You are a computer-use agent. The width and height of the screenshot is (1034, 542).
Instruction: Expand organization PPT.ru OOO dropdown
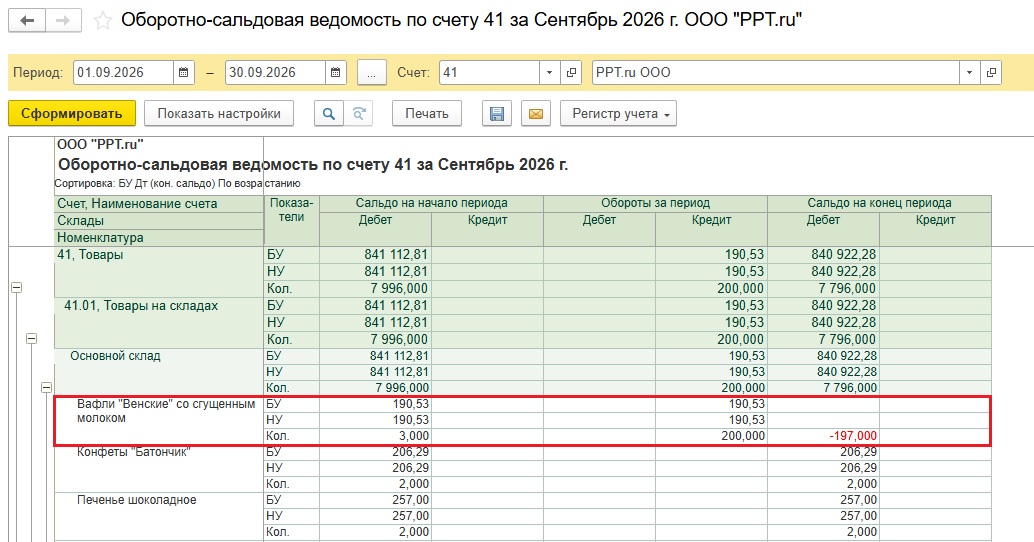969,73
